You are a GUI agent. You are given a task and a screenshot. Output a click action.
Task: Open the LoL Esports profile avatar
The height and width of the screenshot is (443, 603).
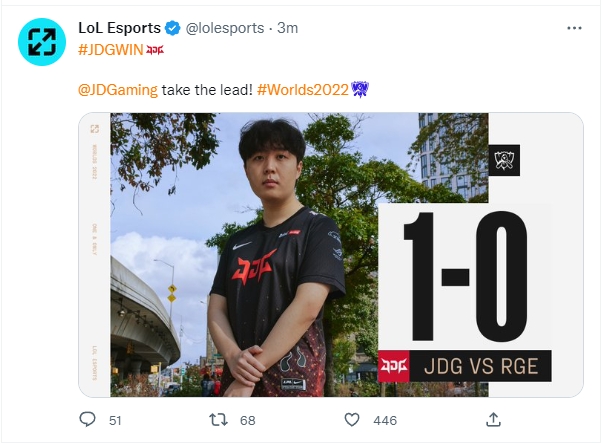[42, 42]
